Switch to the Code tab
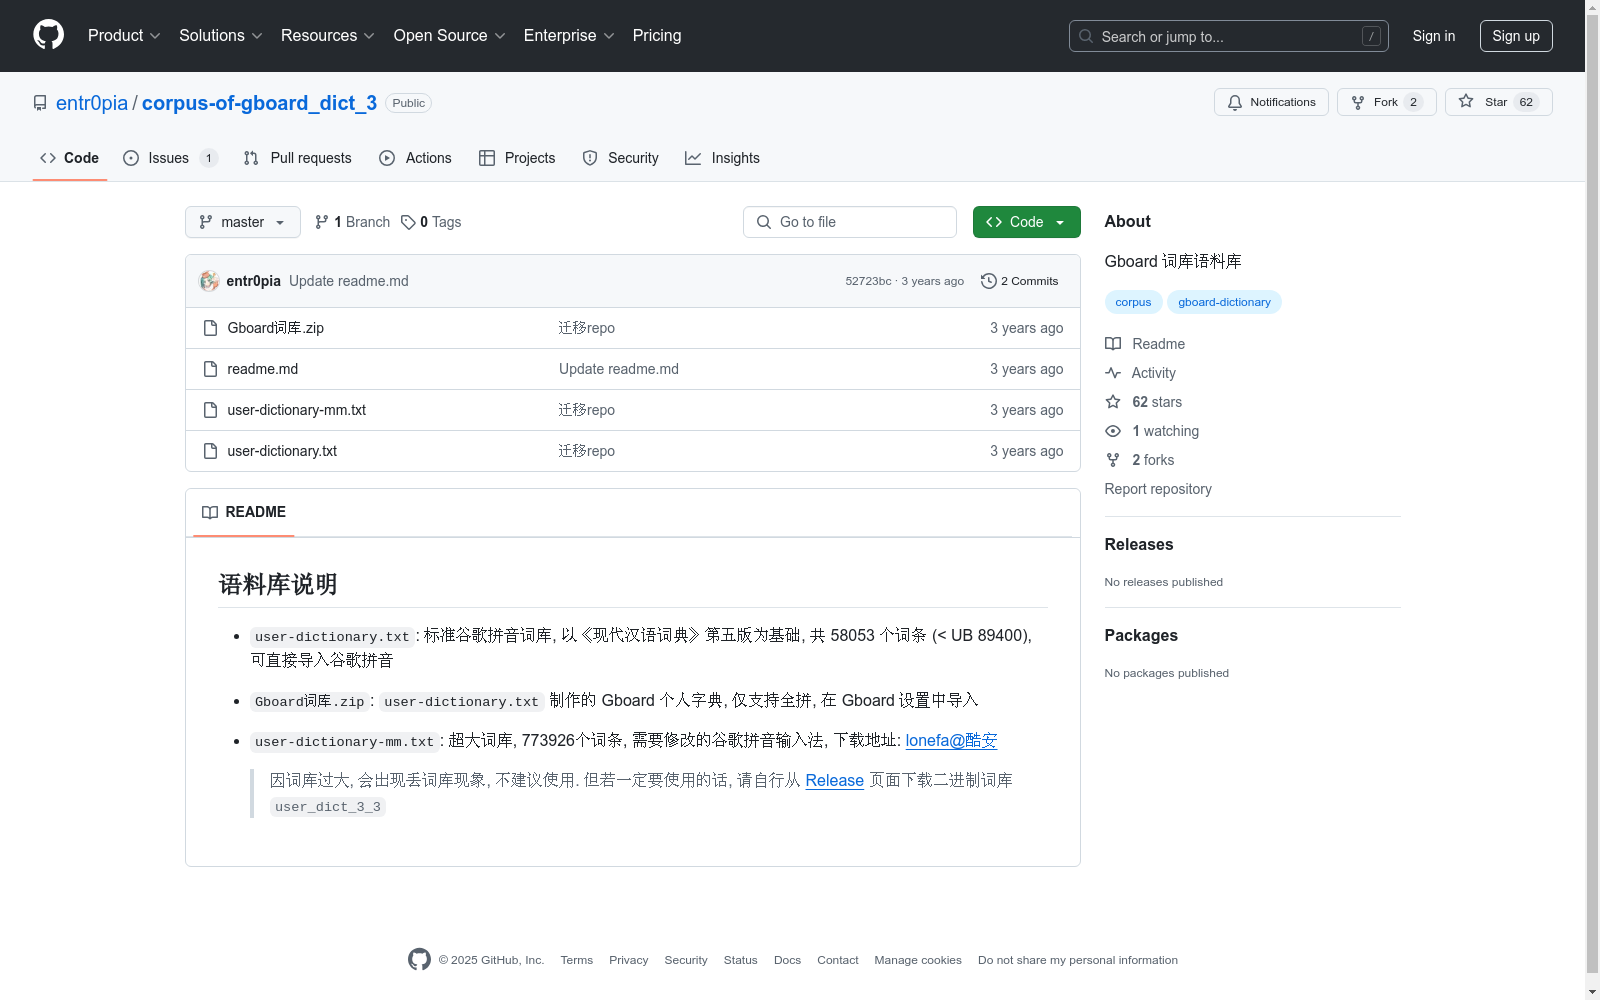Image resolution: width=1600 pixels, height=1000 pixels. tap(70, 158)
